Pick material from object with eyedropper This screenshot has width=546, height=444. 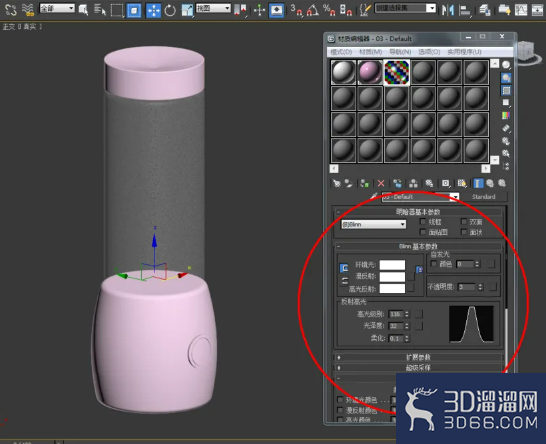[x=374, y=196]
